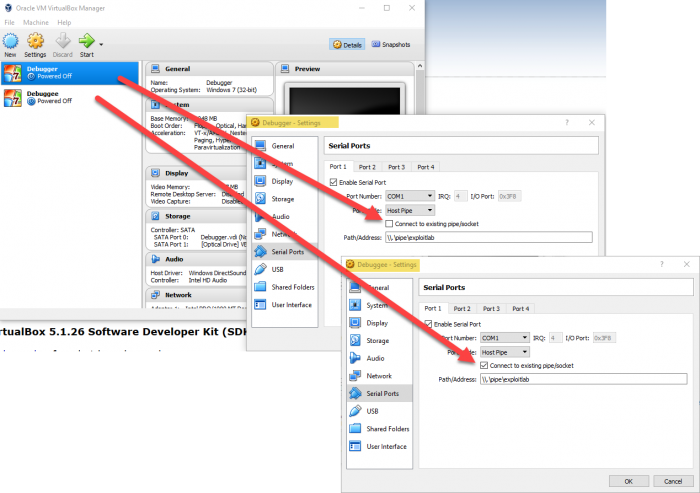Screen dimensions: 700x493
Task: Open Display category in Debuggee Settings
Action: click(x=379, y=323)
